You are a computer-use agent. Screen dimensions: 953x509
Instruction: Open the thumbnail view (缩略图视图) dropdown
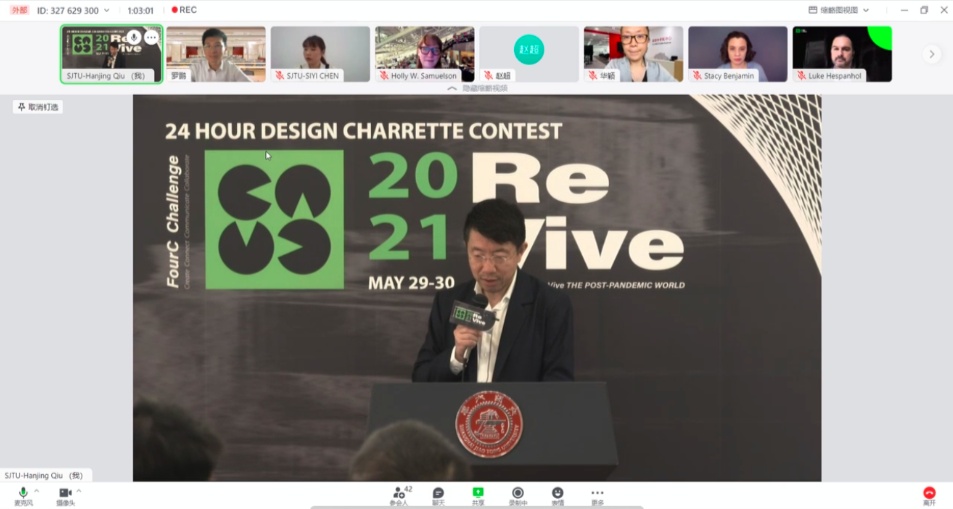(x=839, y=10)
